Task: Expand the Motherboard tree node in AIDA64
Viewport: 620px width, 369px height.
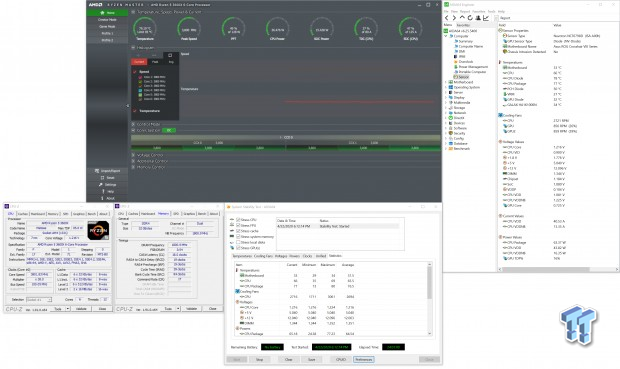Action: click(446, 82)
